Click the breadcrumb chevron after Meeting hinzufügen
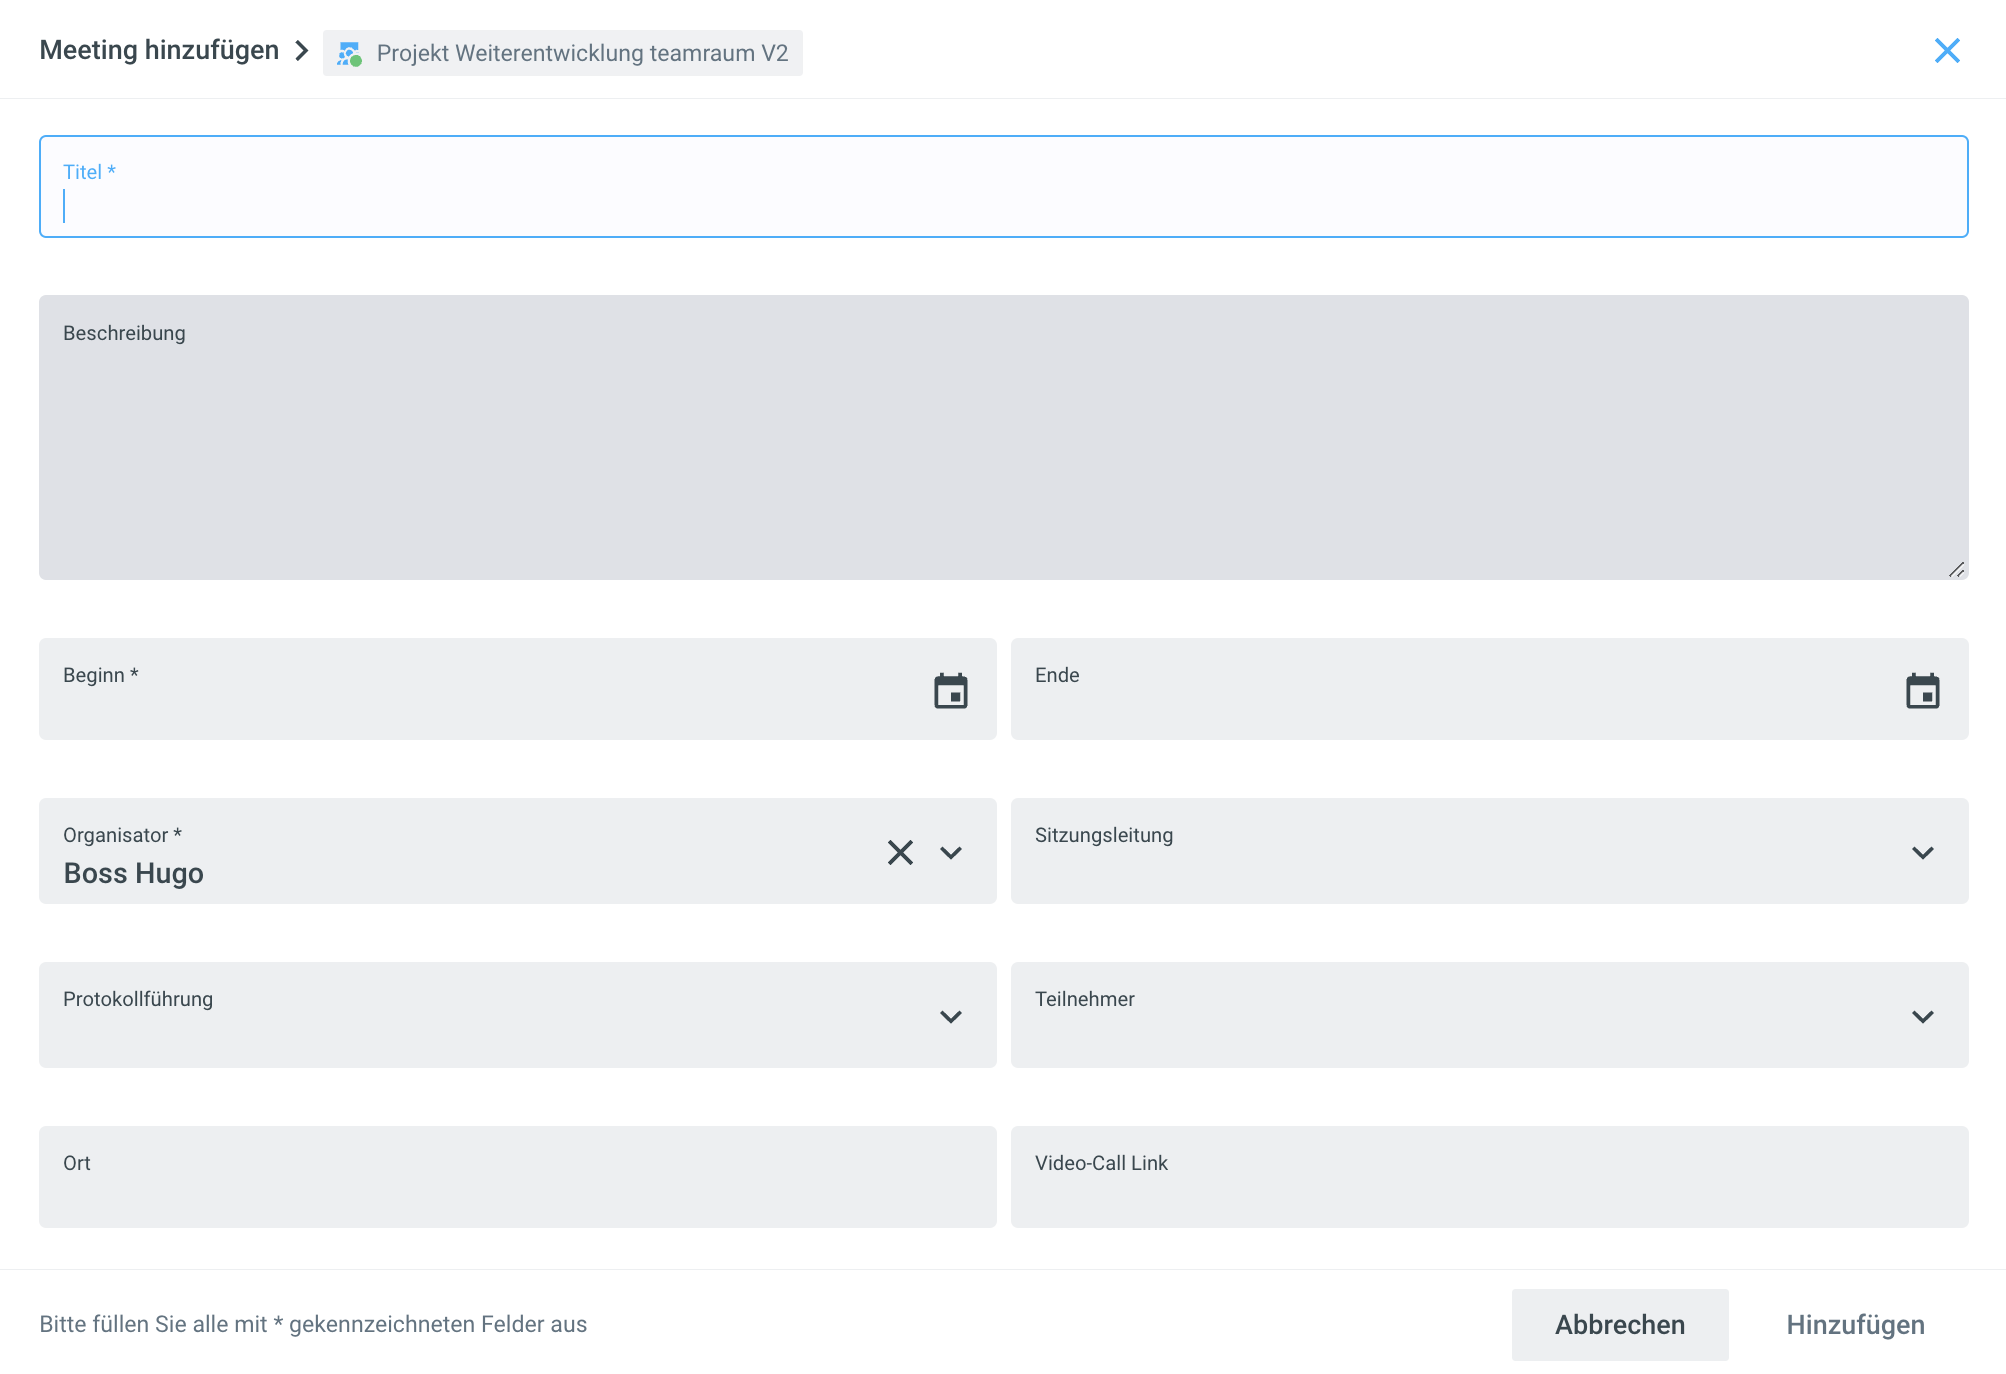This screenshot has height=1374, width=2006. point(302,51)
